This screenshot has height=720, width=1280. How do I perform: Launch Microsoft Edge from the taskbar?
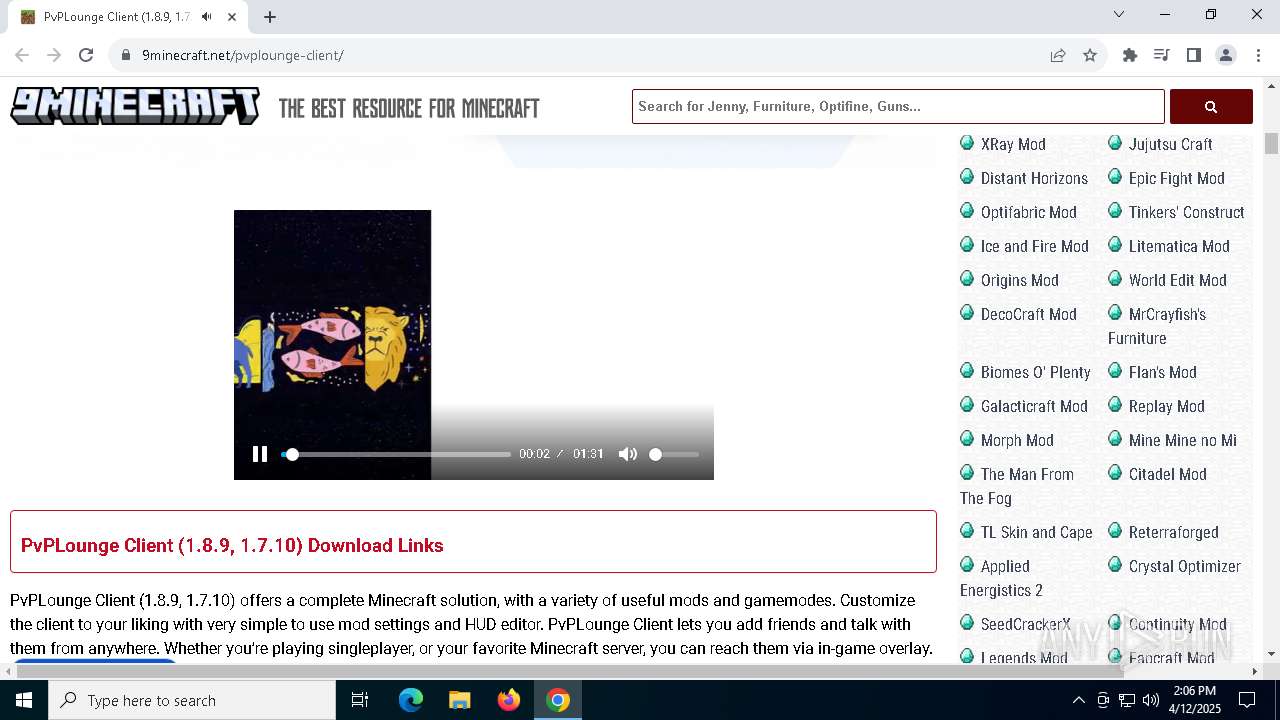pyautogui.click(x=411, y=700)
